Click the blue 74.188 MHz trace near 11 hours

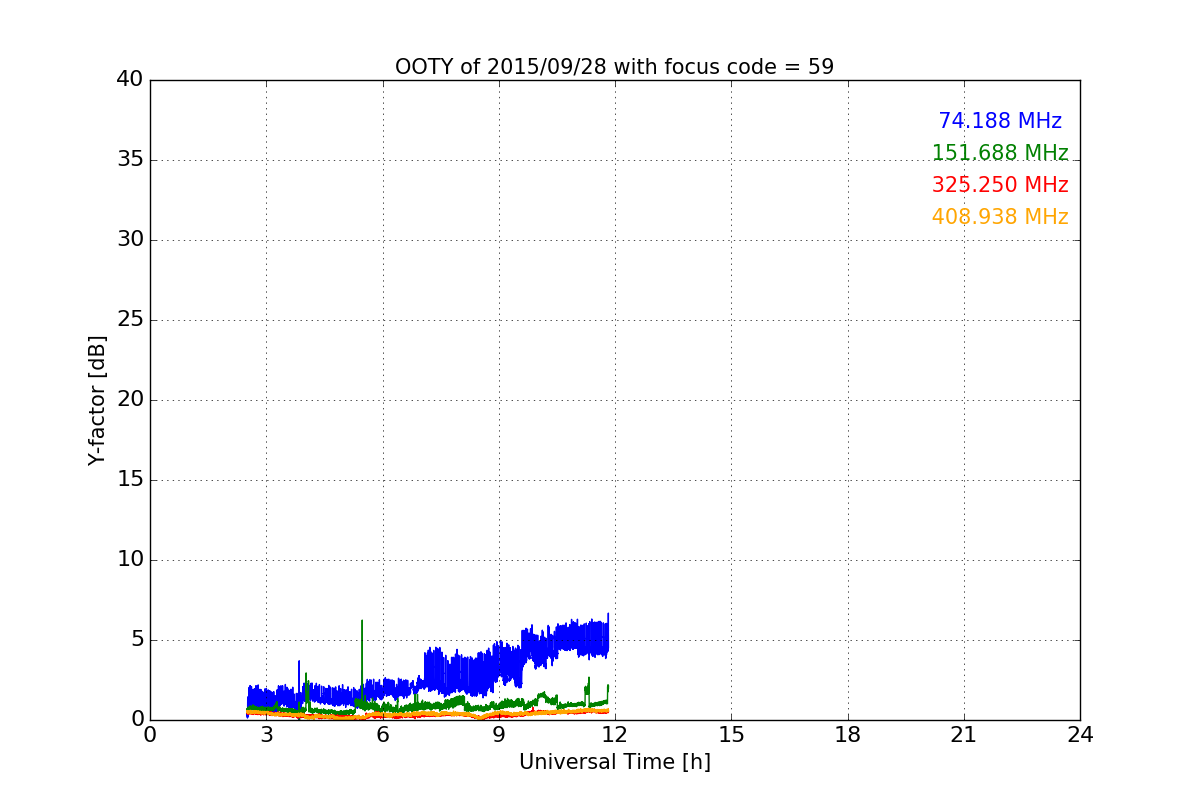(x=577, y=638)
